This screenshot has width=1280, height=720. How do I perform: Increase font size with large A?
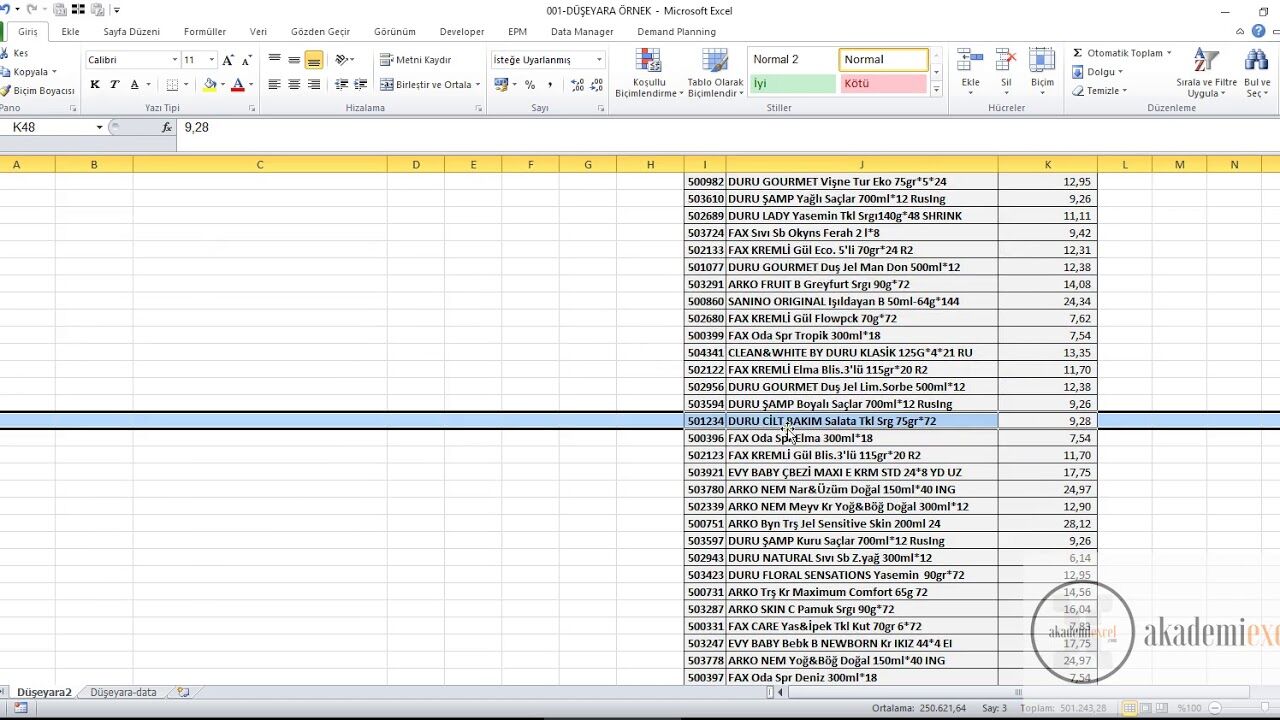[228, 60]
